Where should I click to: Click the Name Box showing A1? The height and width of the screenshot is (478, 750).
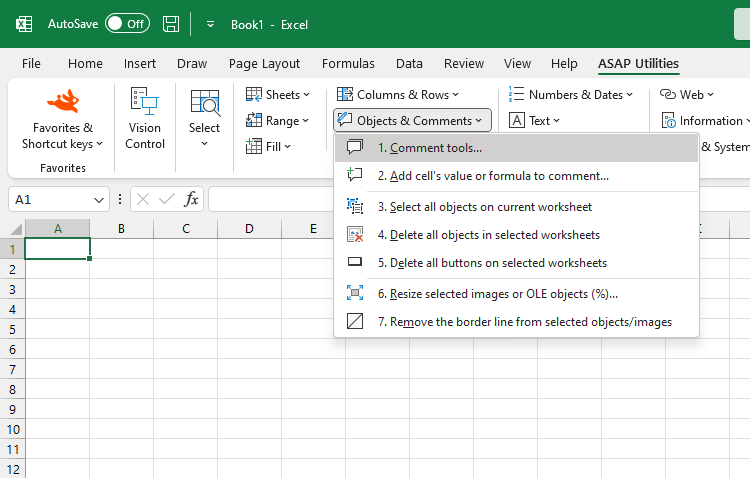50,199
